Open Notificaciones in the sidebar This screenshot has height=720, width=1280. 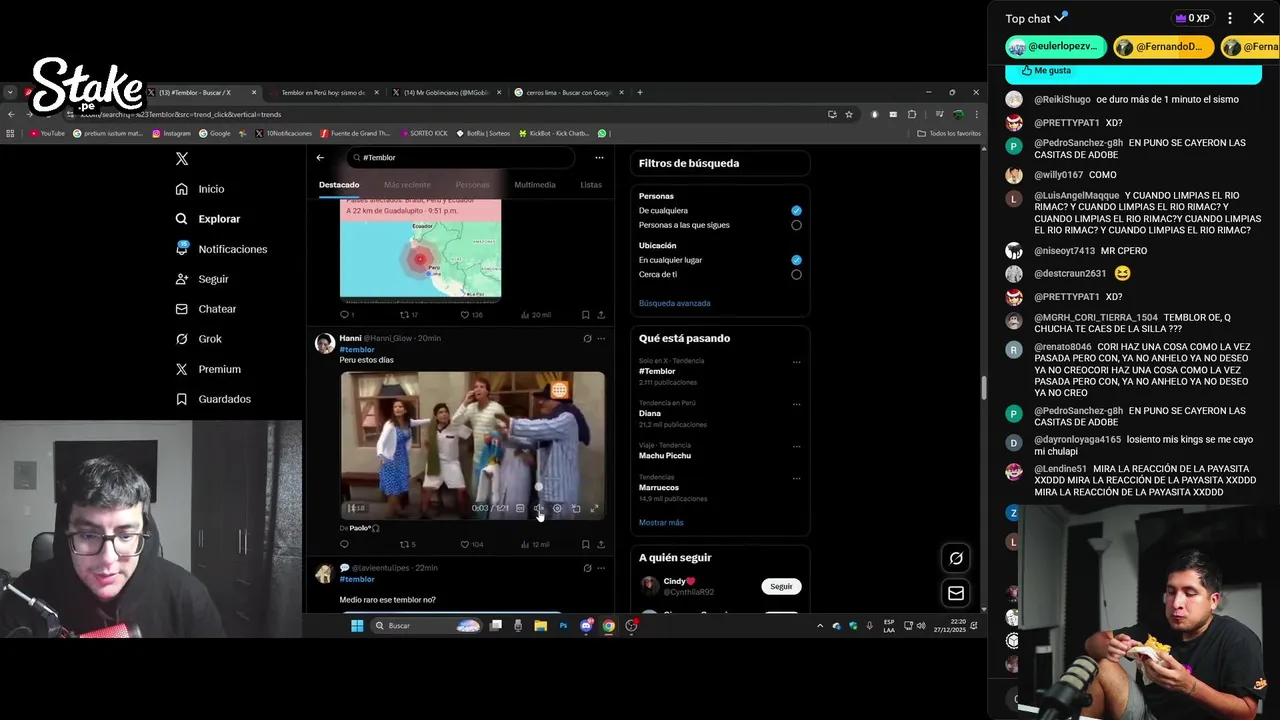click(x=221, y=249)
